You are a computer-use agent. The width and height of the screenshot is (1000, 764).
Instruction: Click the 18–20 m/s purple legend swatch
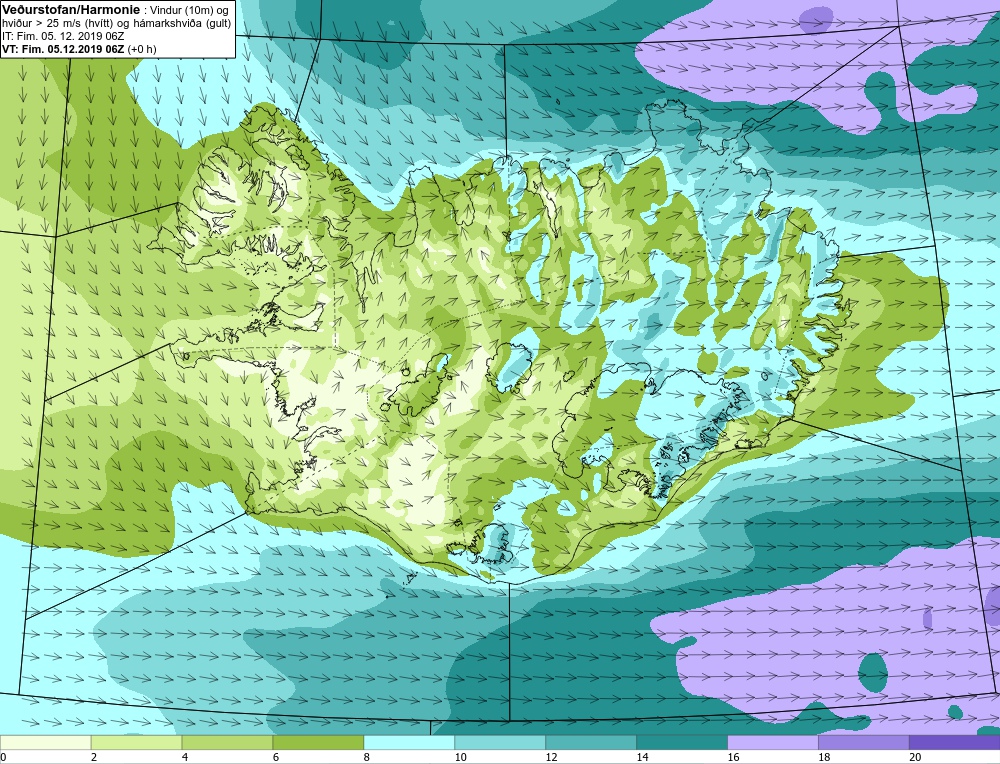tap(864, 742)
